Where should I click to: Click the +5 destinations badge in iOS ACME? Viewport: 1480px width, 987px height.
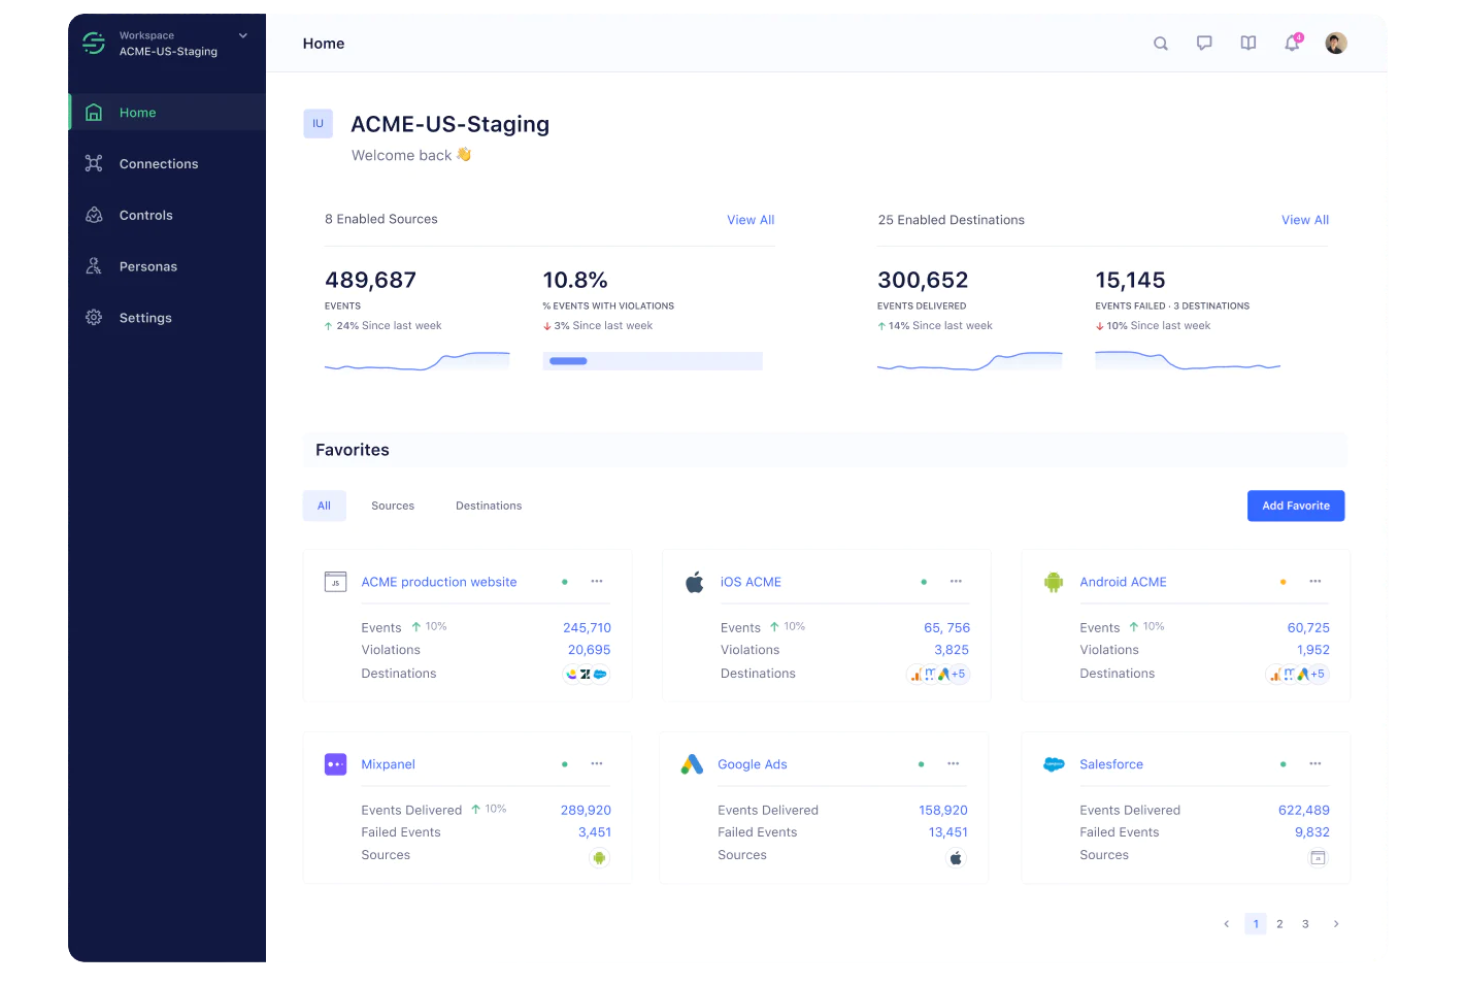click(x=958, y=674)
